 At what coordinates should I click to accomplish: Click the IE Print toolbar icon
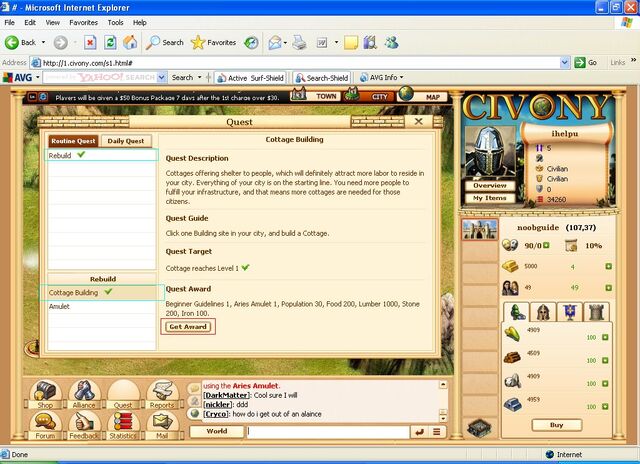pos(299,42)
